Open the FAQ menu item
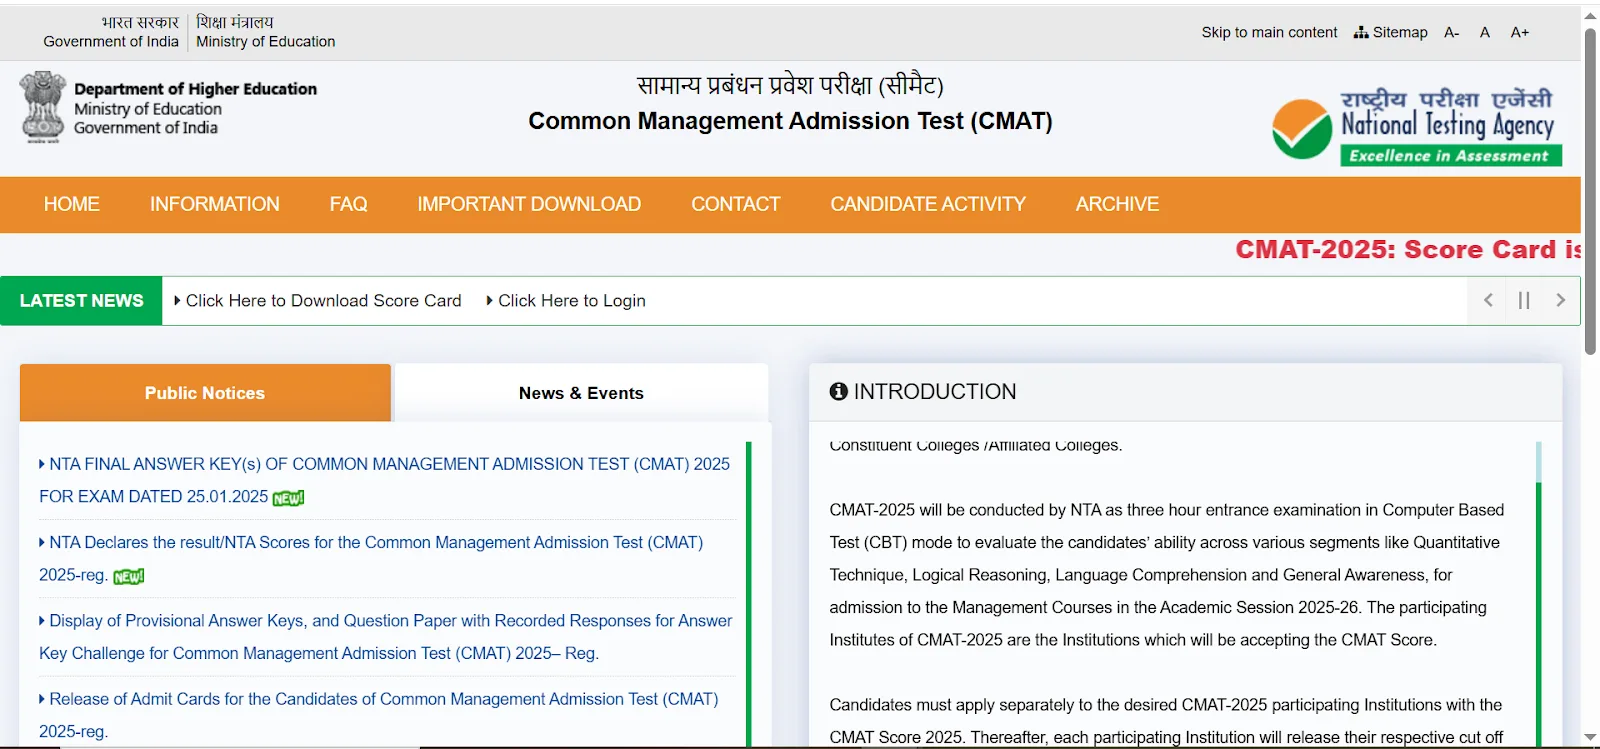The height and width of the screenshot is (749, 1600). (x=349, y=204)
